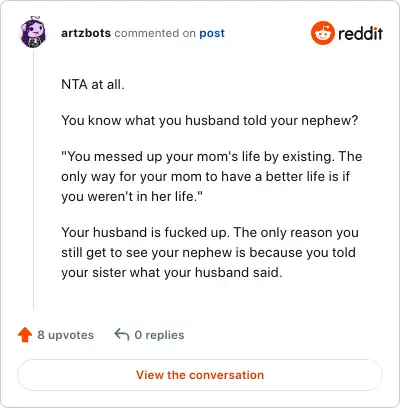Open the artzbots username profile

[x=86, y=33]
